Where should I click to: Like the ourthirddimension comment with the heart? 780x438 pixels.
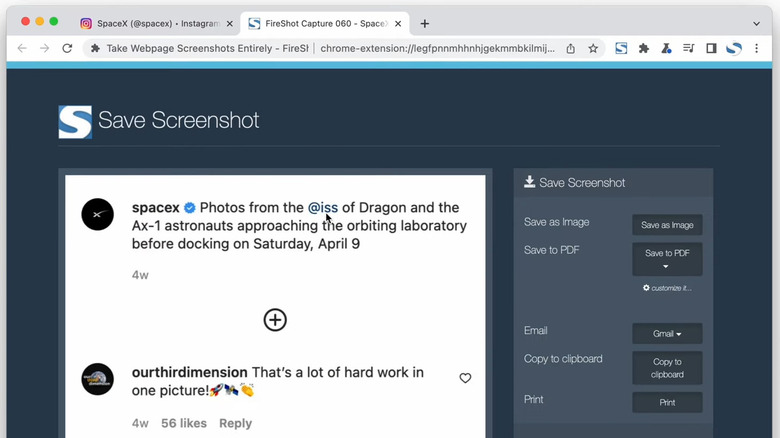465,378
